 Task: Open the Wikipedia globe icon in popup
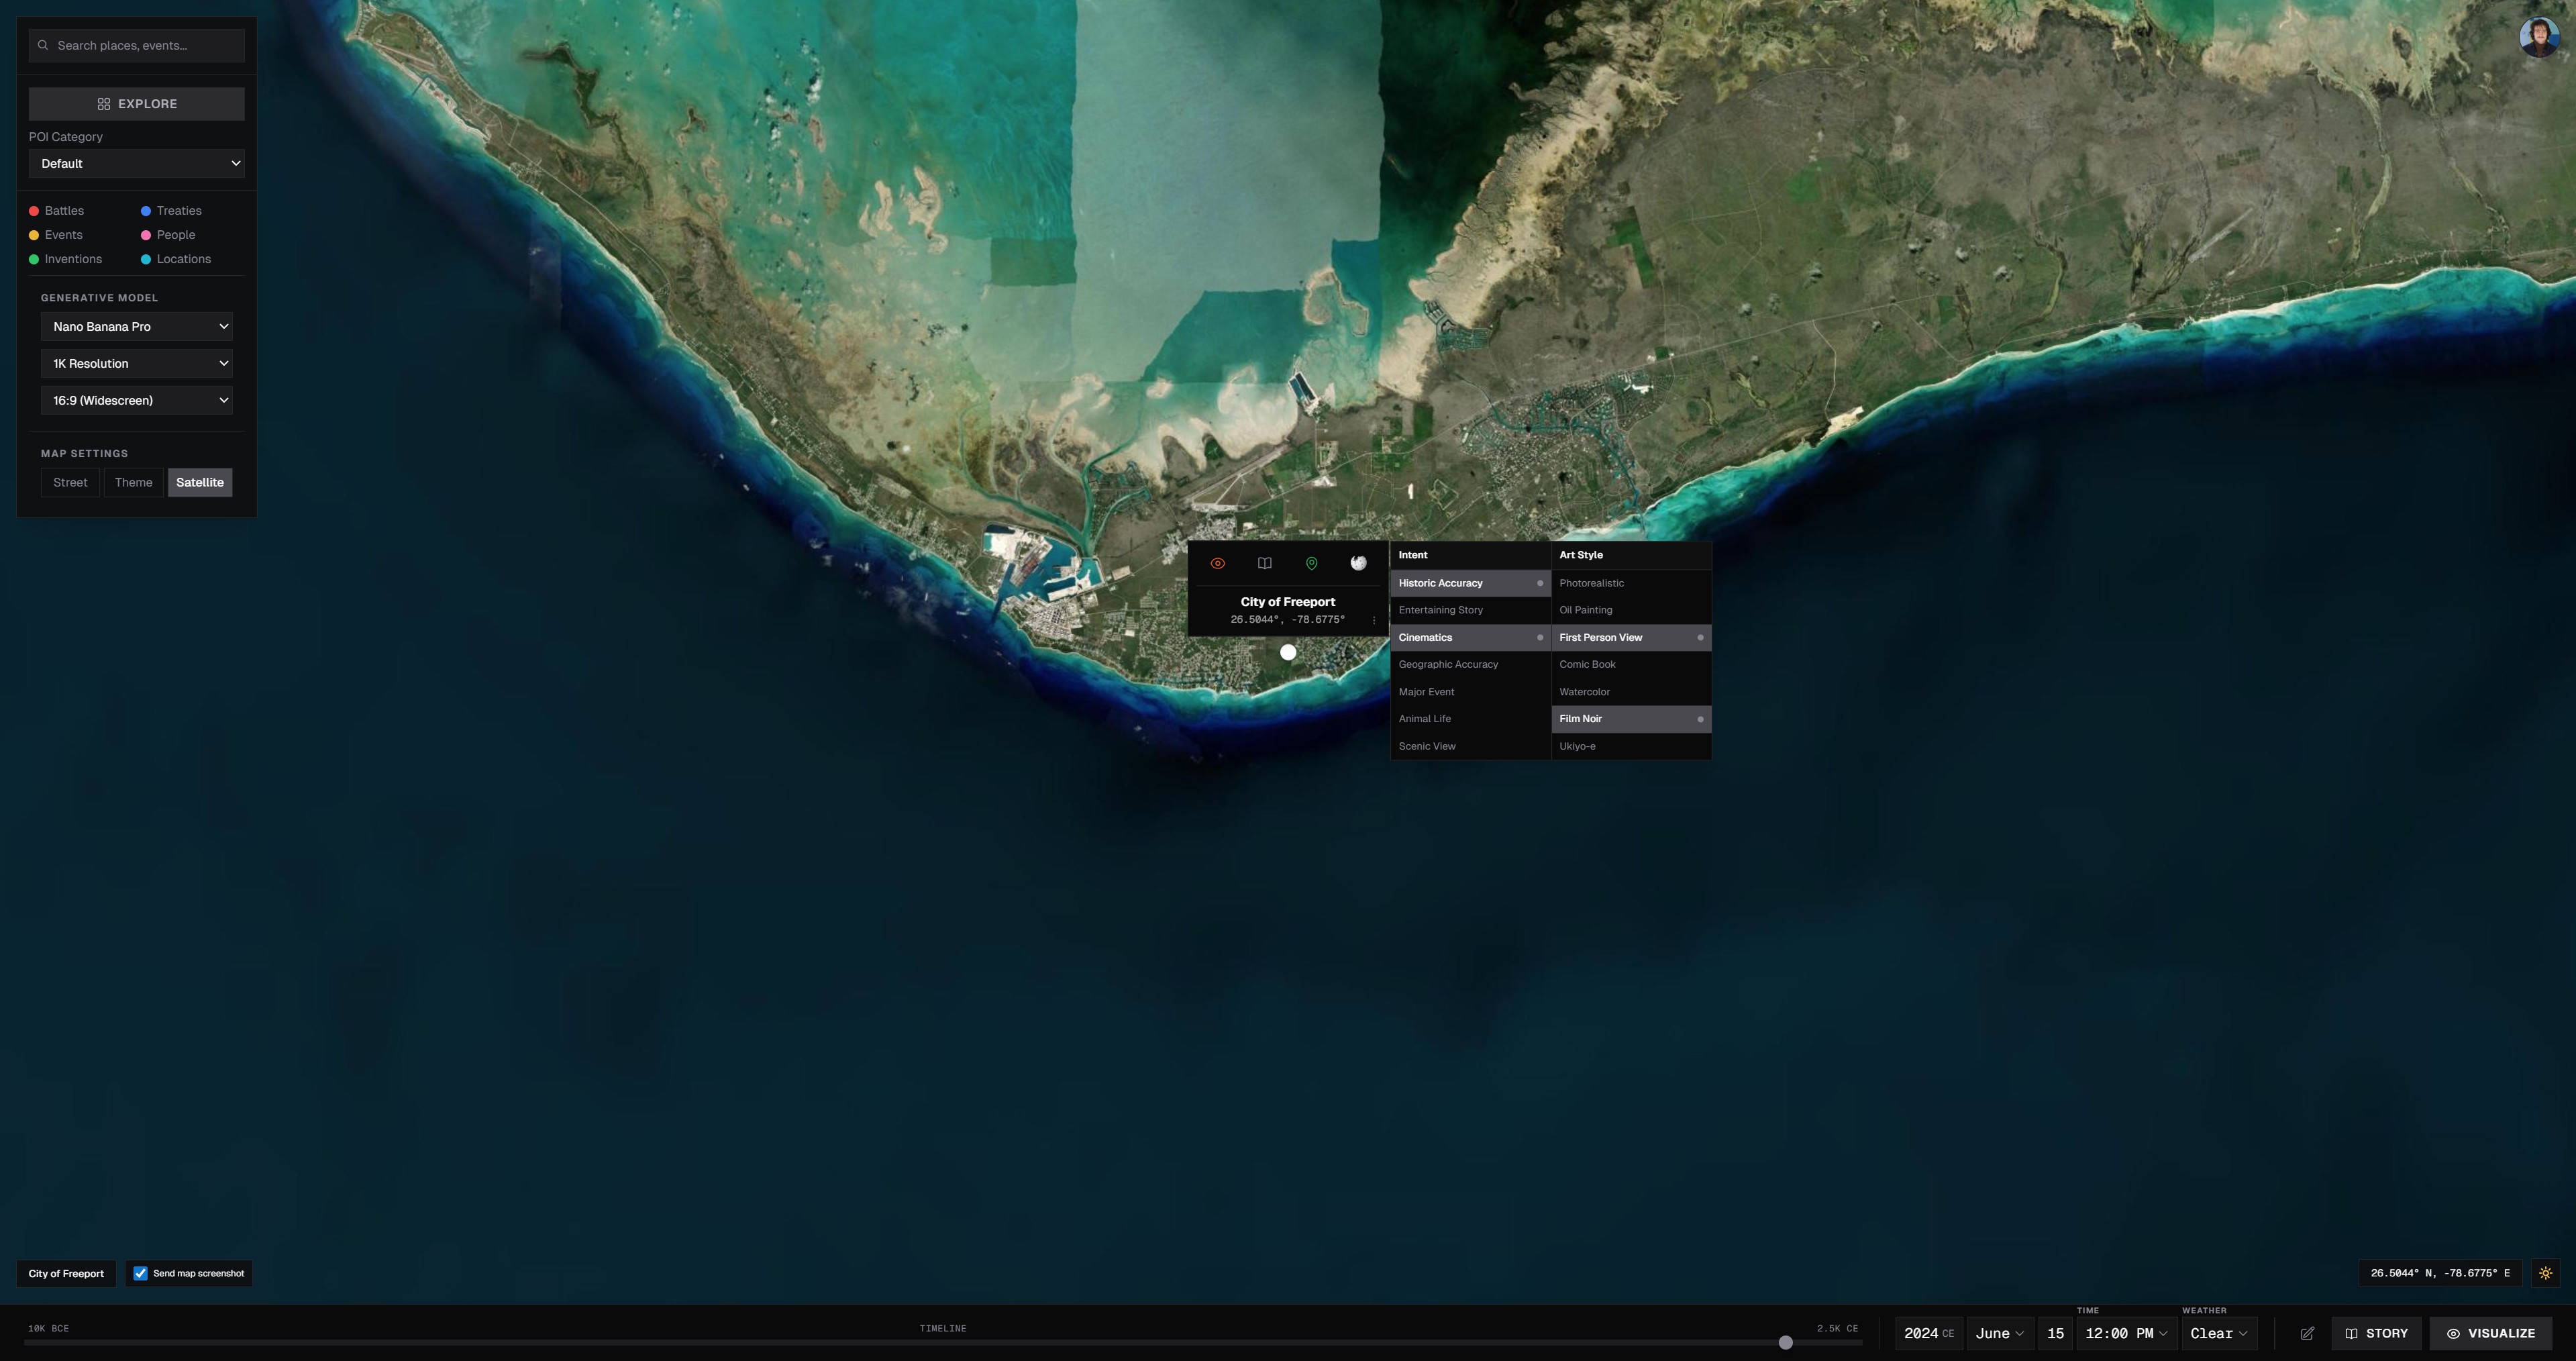point(1358,563)
